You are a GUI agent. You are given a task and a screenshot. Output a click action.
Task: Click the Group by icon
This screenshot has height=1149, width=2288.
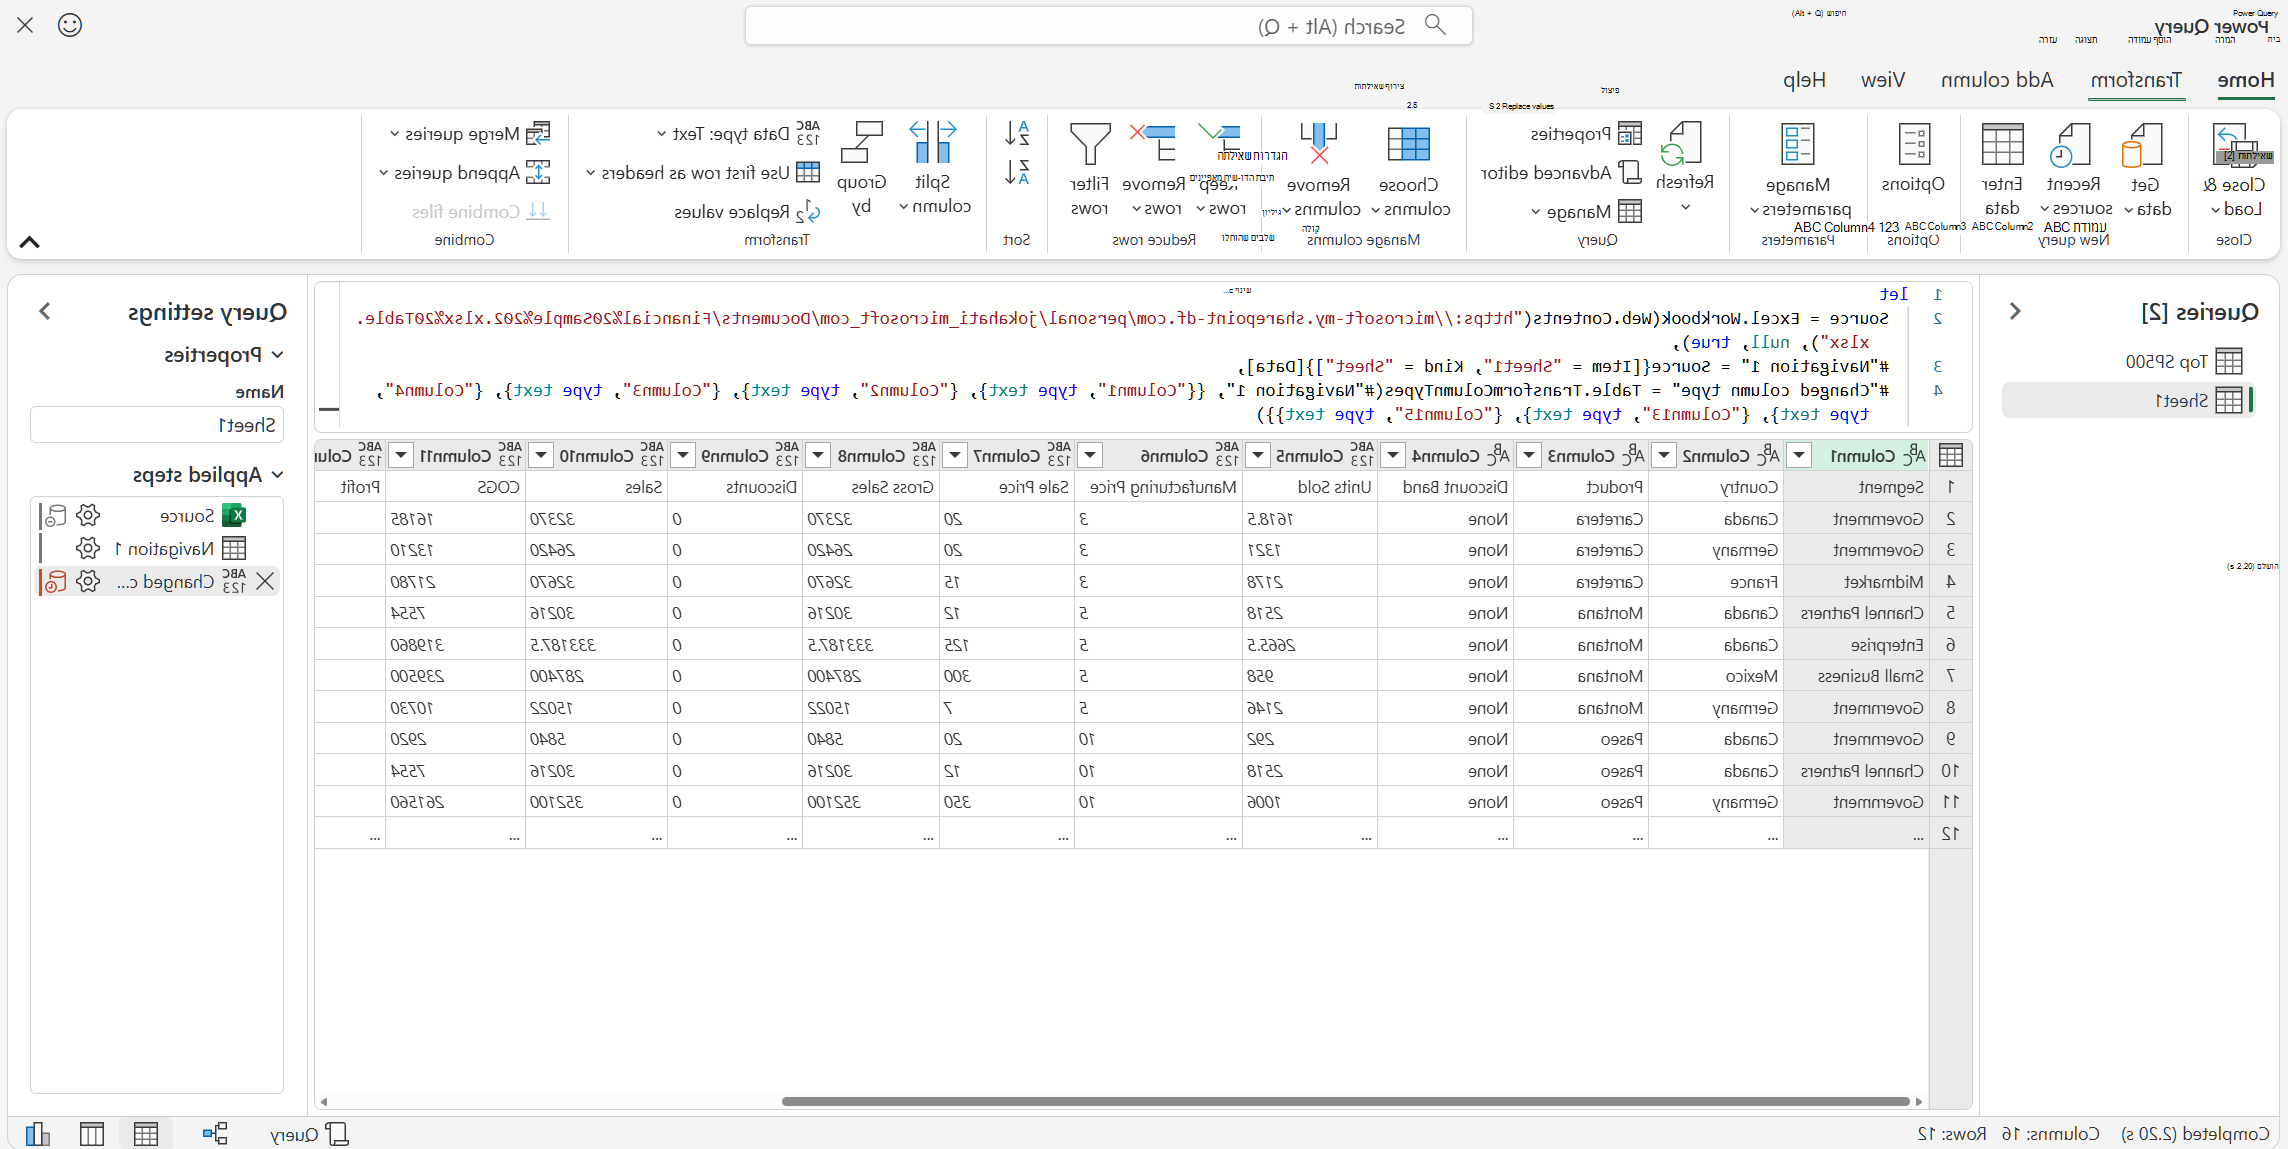pyautogui.click(x=862, y=143)
